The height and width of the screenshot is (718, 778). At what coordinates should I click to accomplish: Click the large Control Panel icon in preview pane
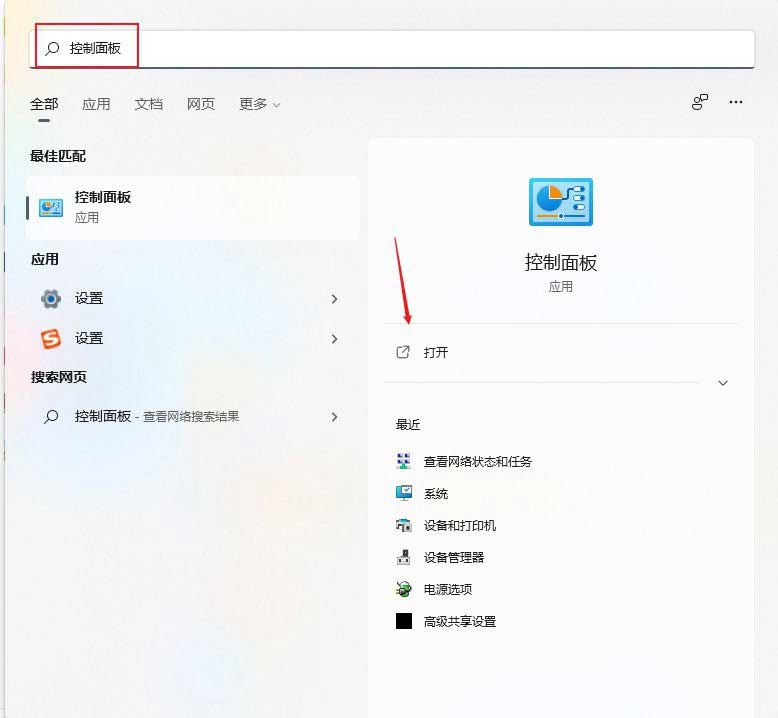(x=561, y=201)
